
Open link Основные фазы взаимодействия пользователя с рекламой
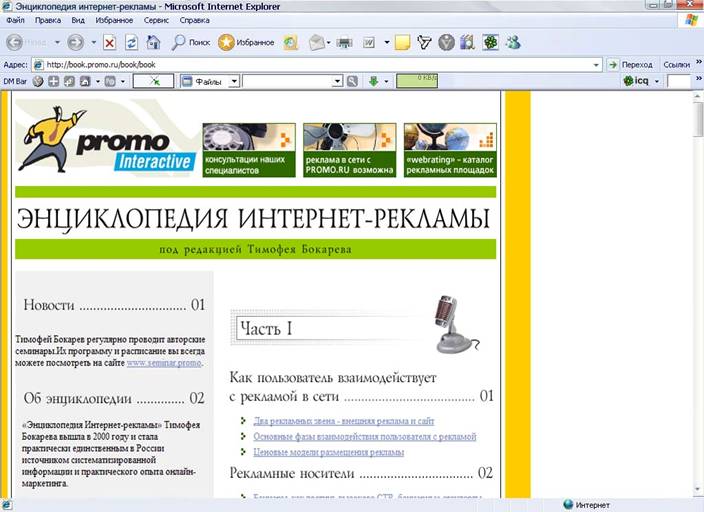(x=365, y=436)
